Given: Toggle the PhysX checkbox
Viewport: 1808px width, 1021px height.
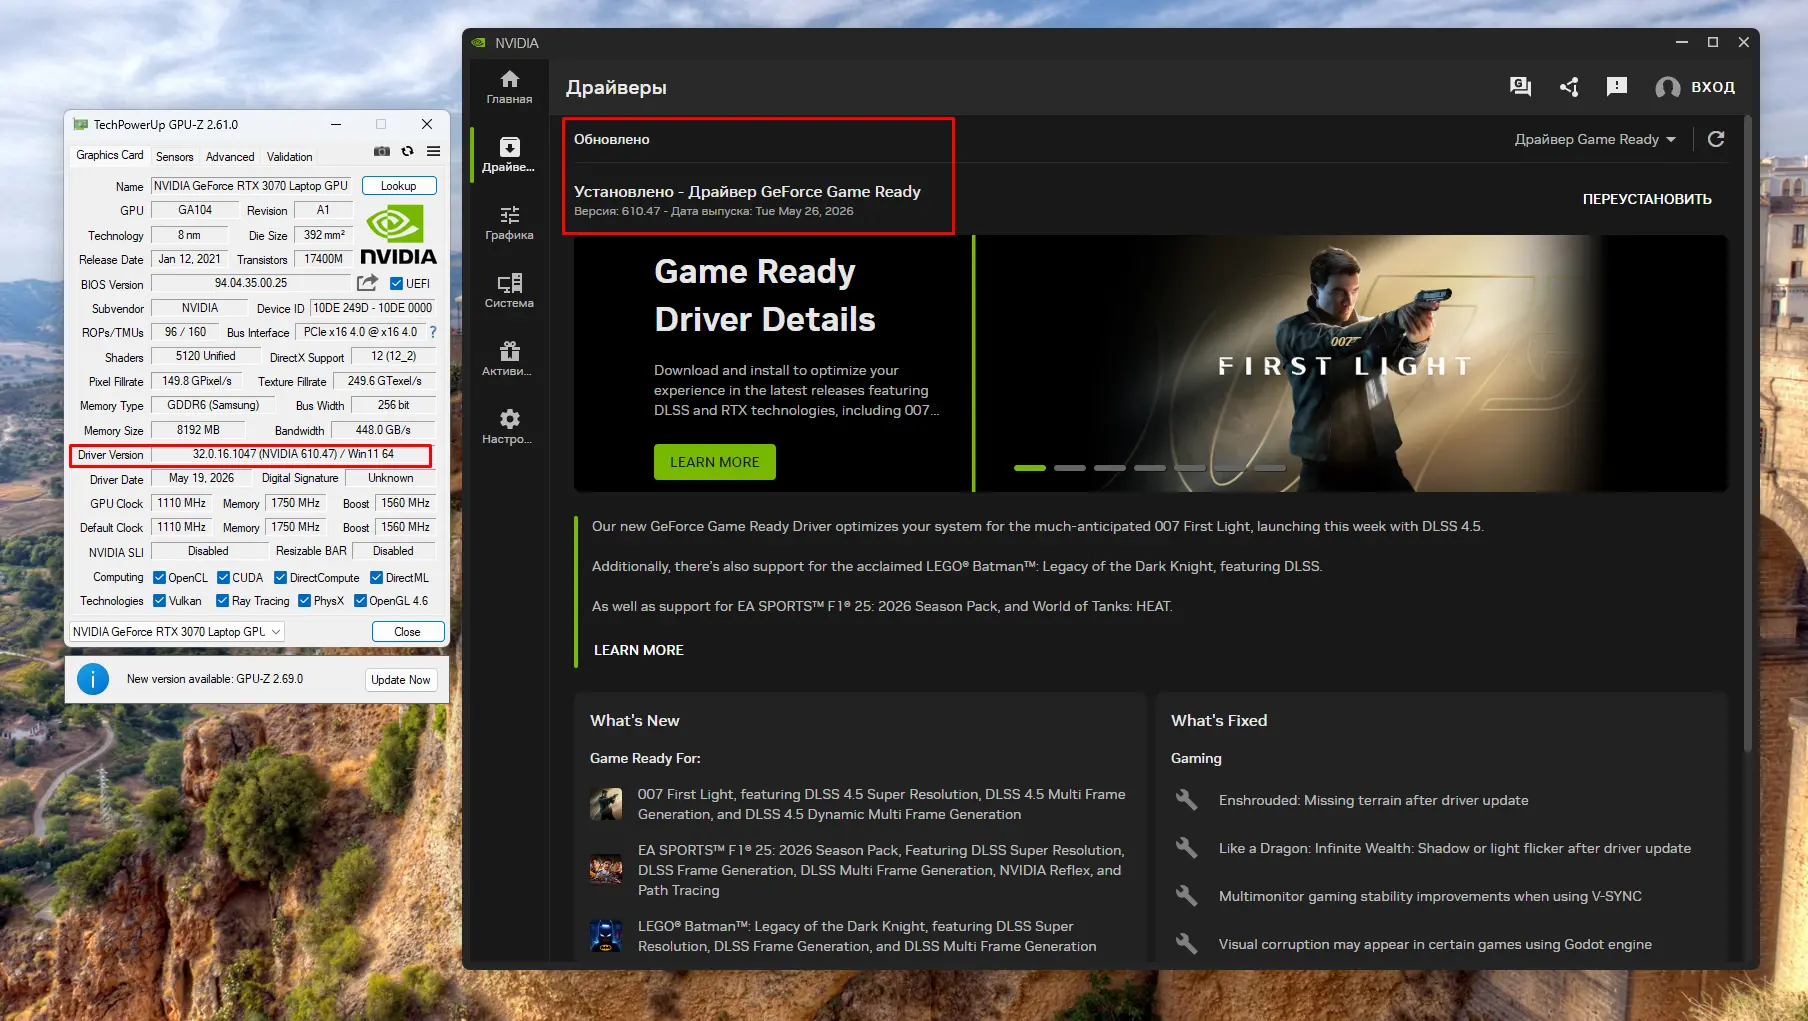Looking at the screenshot, I should [304, 601].
